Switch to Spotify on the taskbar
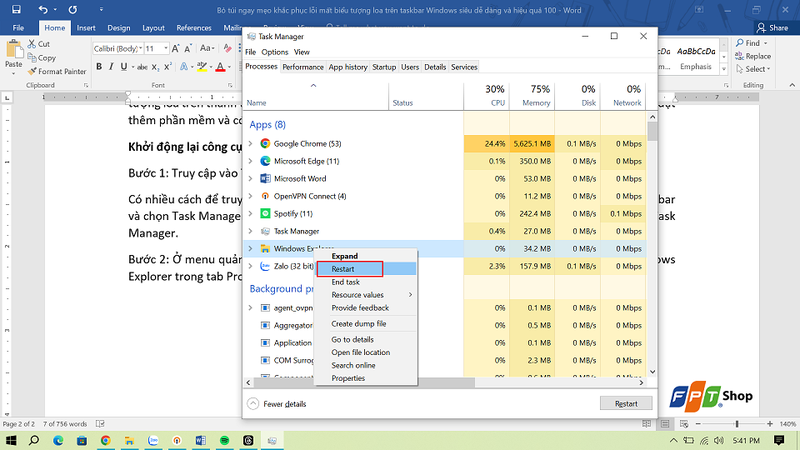The height and width of the screenshot is (450, 800). 224,440
